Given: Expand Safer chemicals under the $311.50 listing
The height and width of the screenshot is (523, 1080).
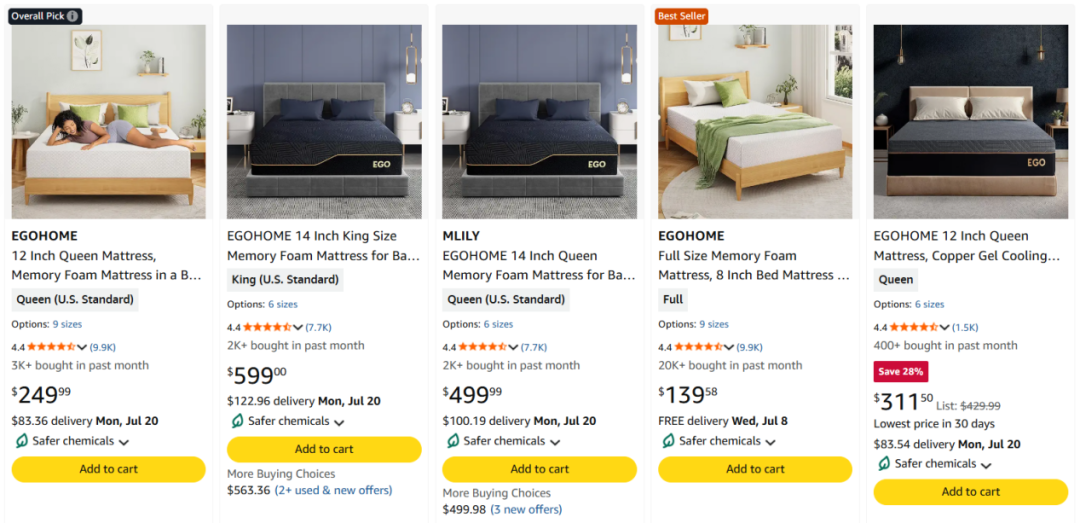Looking at the screenshot, I should pyautogui.click(x=986, y=465).
